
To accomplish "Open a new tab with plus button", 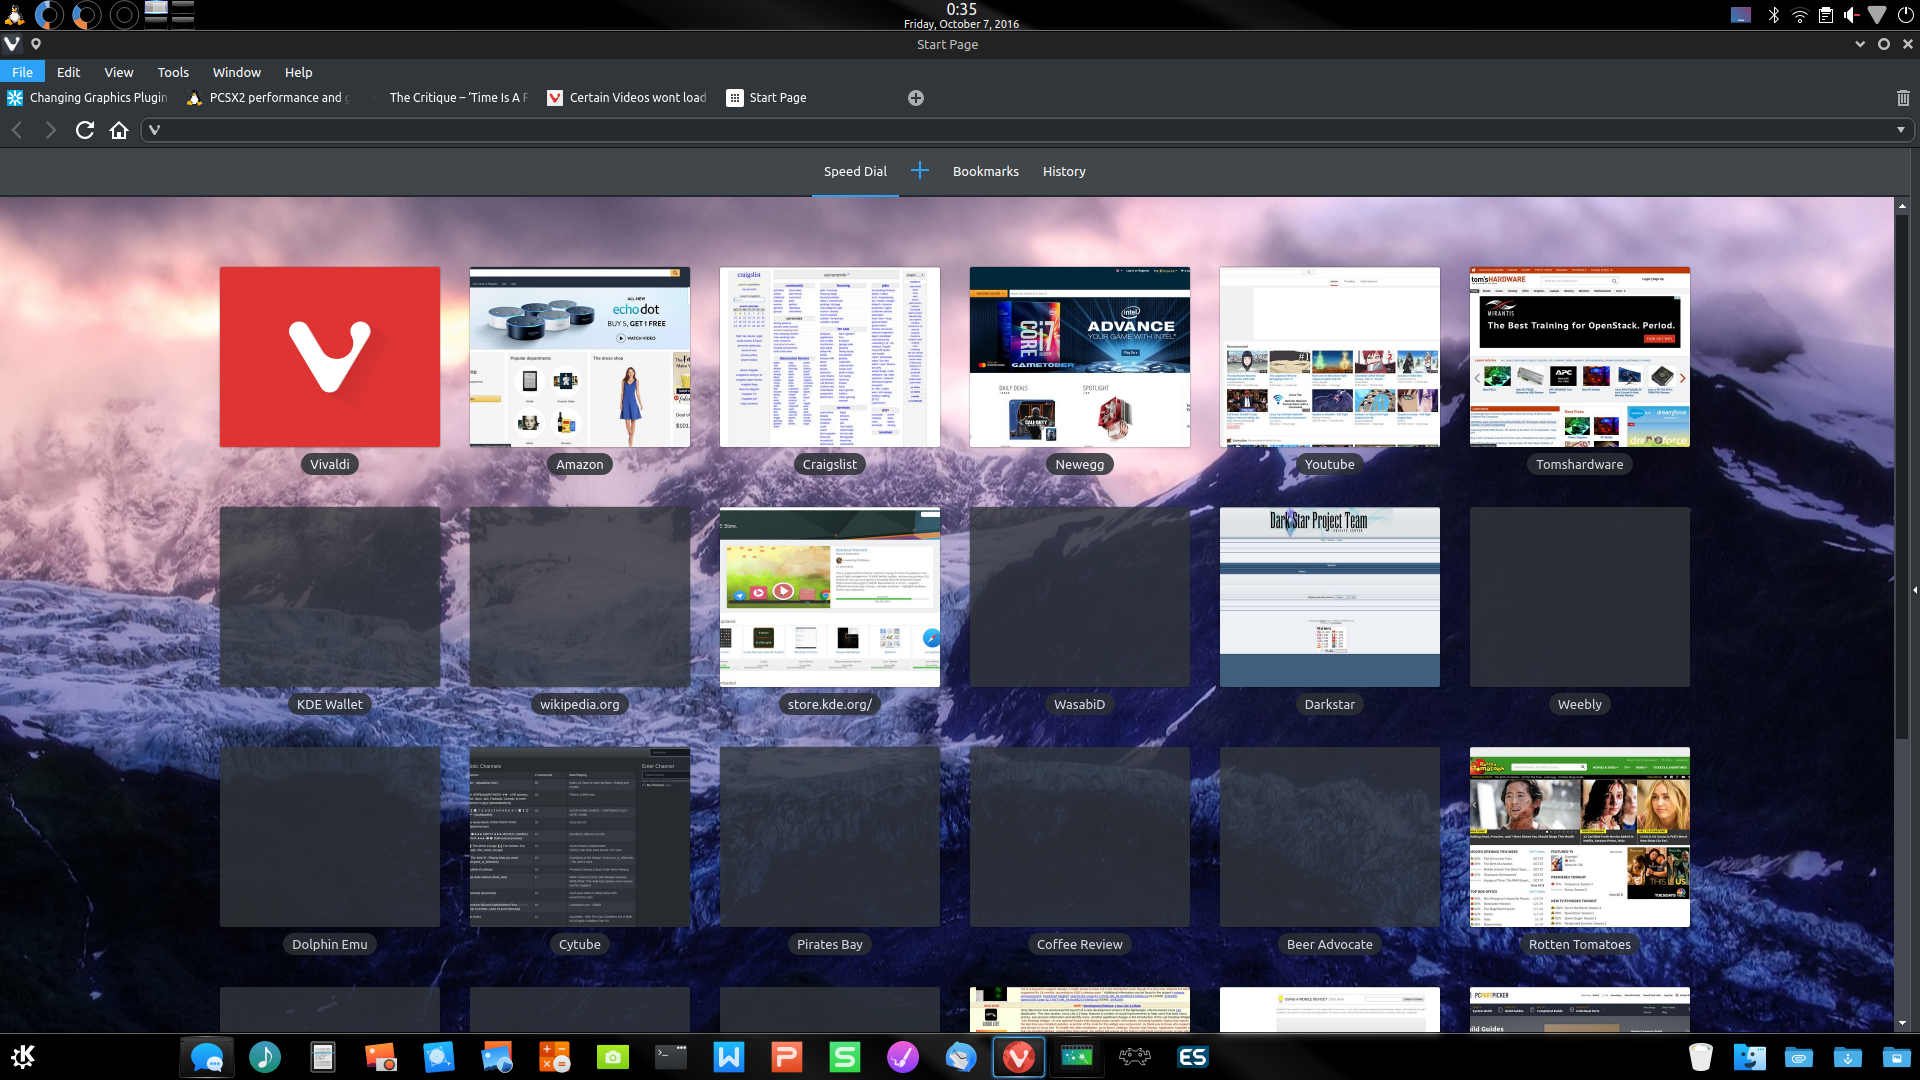I will click(916, 98).
